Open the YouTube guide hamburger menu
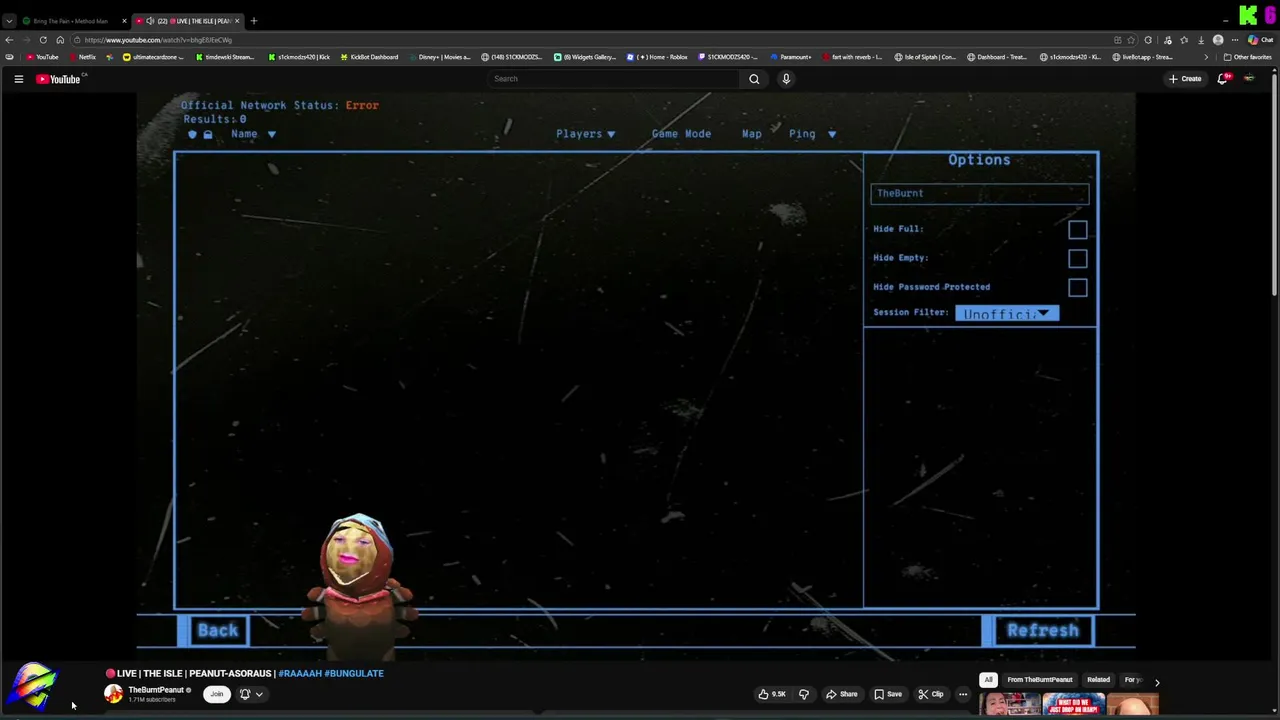This screenshot has height=720, width=1280. (18, 79)
